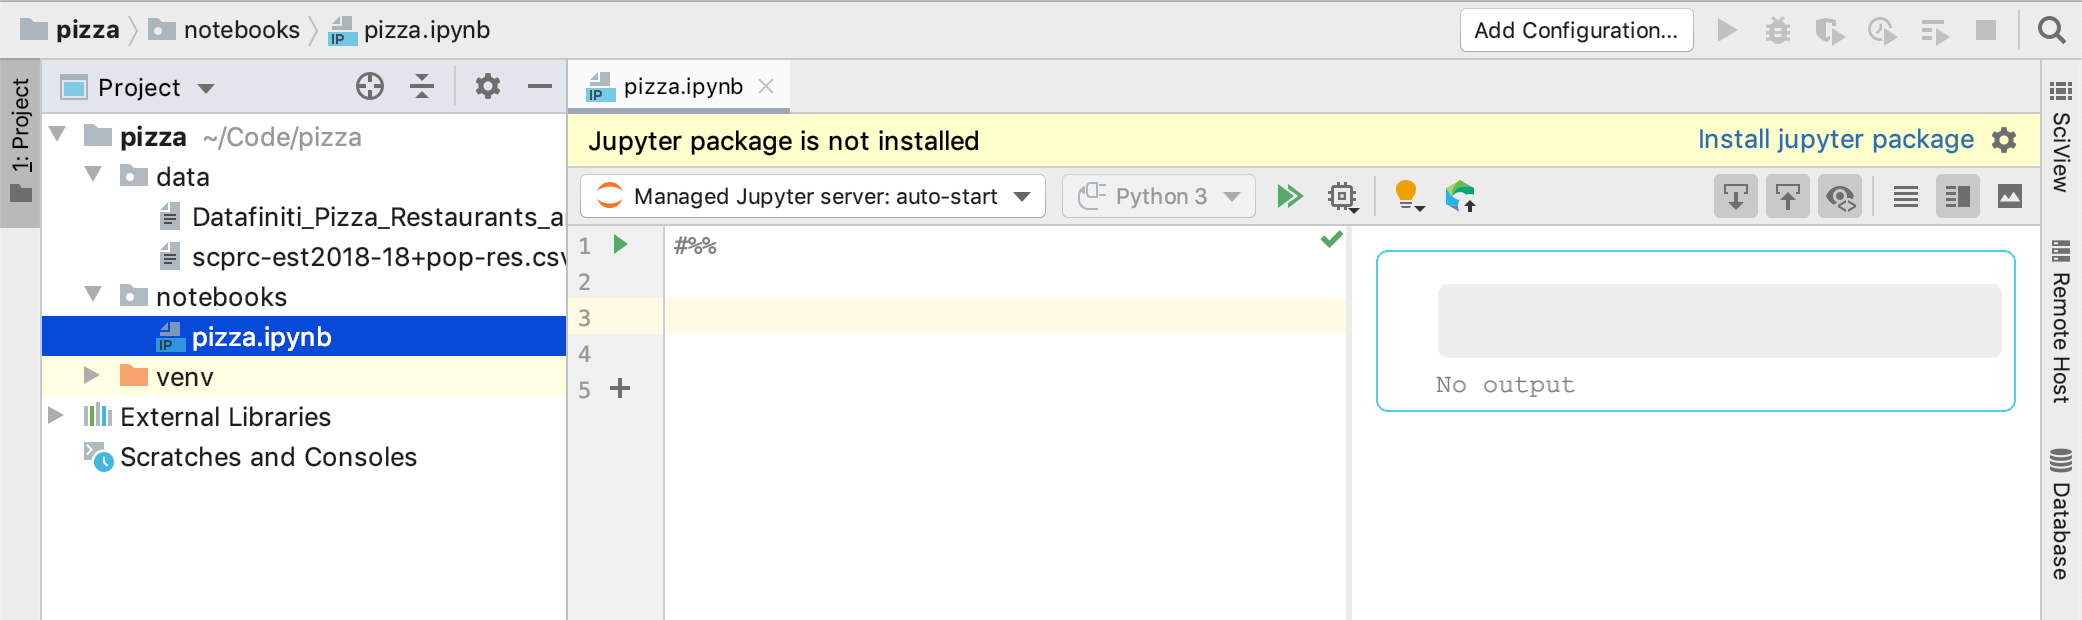Switch to editor-only view mode

[1905, 197]
